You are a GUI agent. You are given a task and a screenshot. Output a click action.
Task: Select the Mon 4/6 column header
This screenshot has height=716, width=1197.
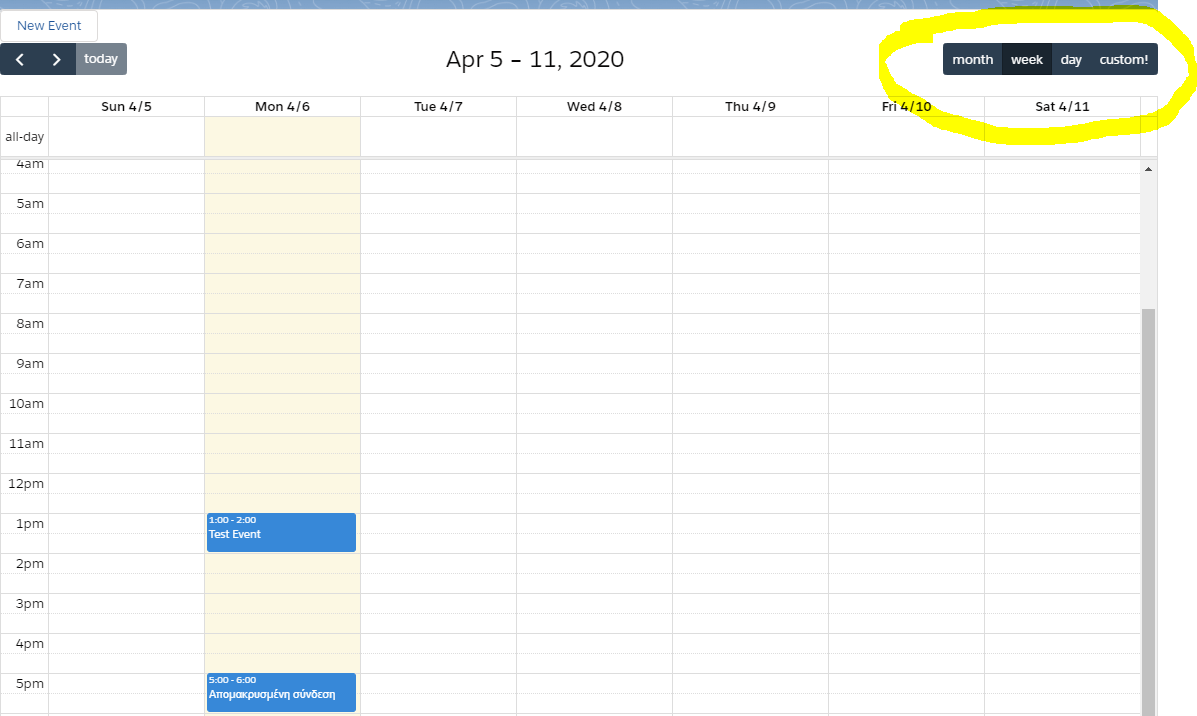point(282,106)
